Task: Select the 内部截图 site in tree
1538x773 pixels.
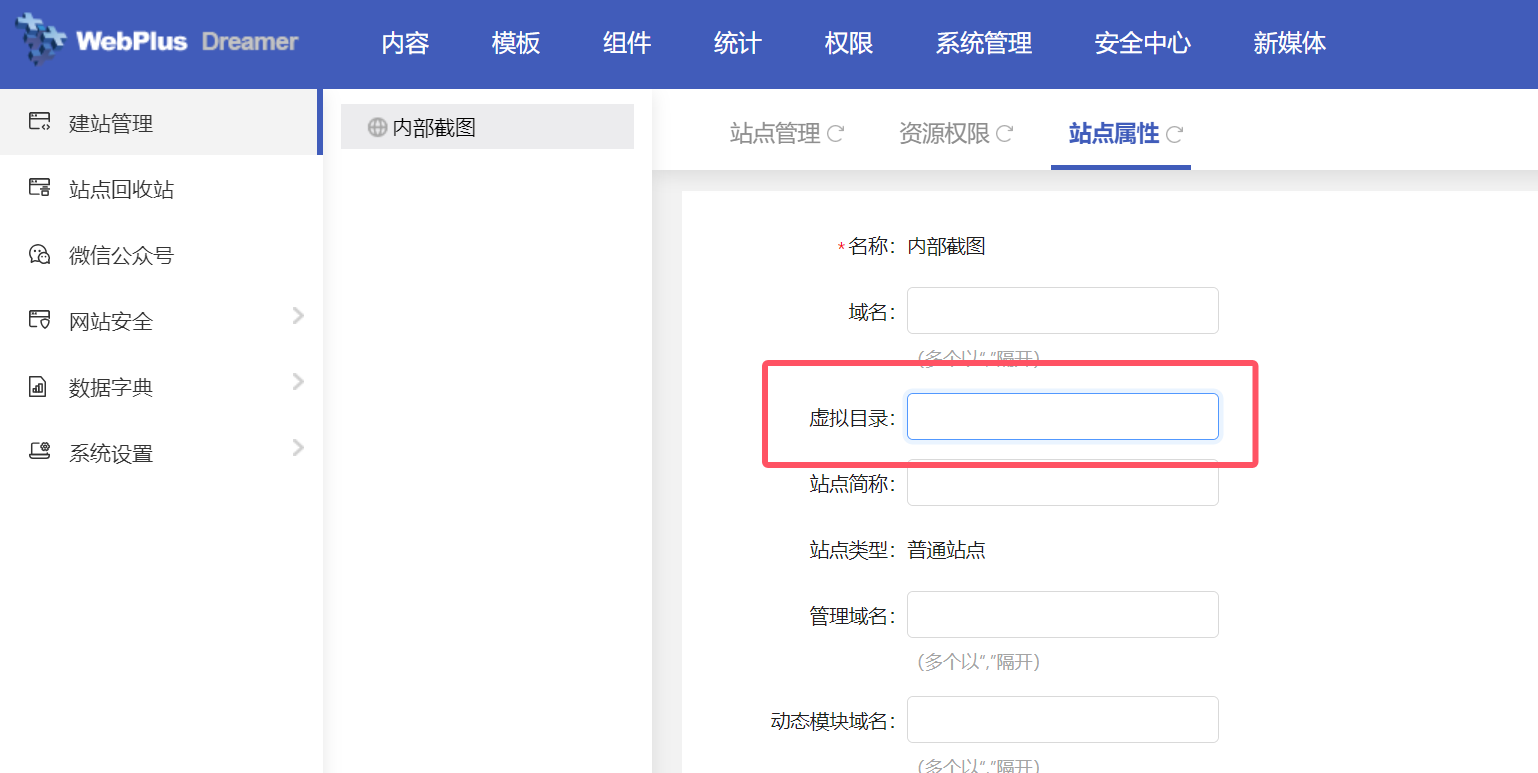Action: [x=434, y=127]
